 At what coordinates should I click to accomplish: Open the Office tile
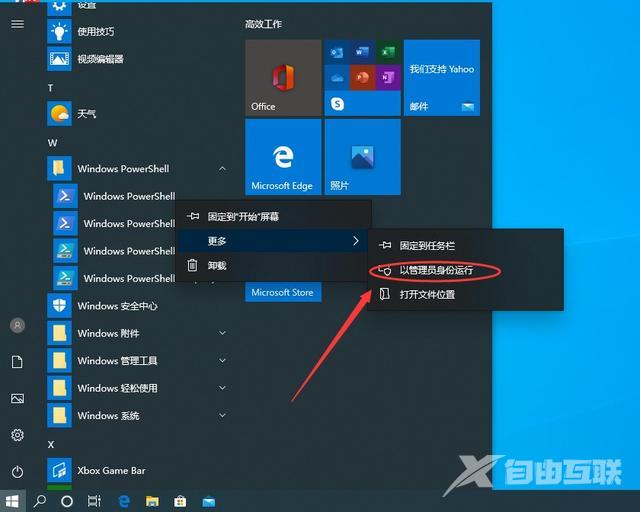click(283, 78)
